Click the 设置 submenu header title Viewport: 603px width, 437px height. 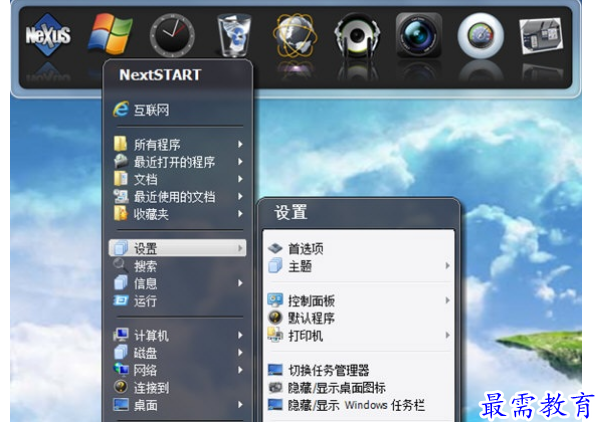click(291, 212)
